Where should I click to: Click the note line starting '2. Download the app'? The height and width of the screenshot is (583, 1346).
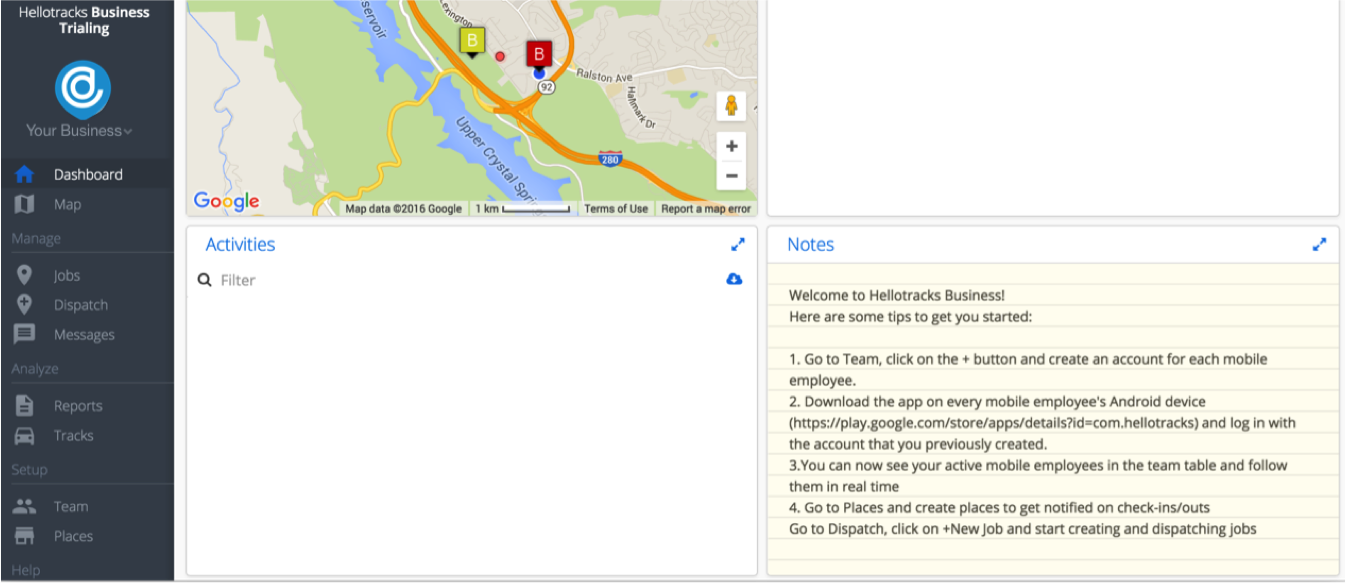tap(997, 401)
